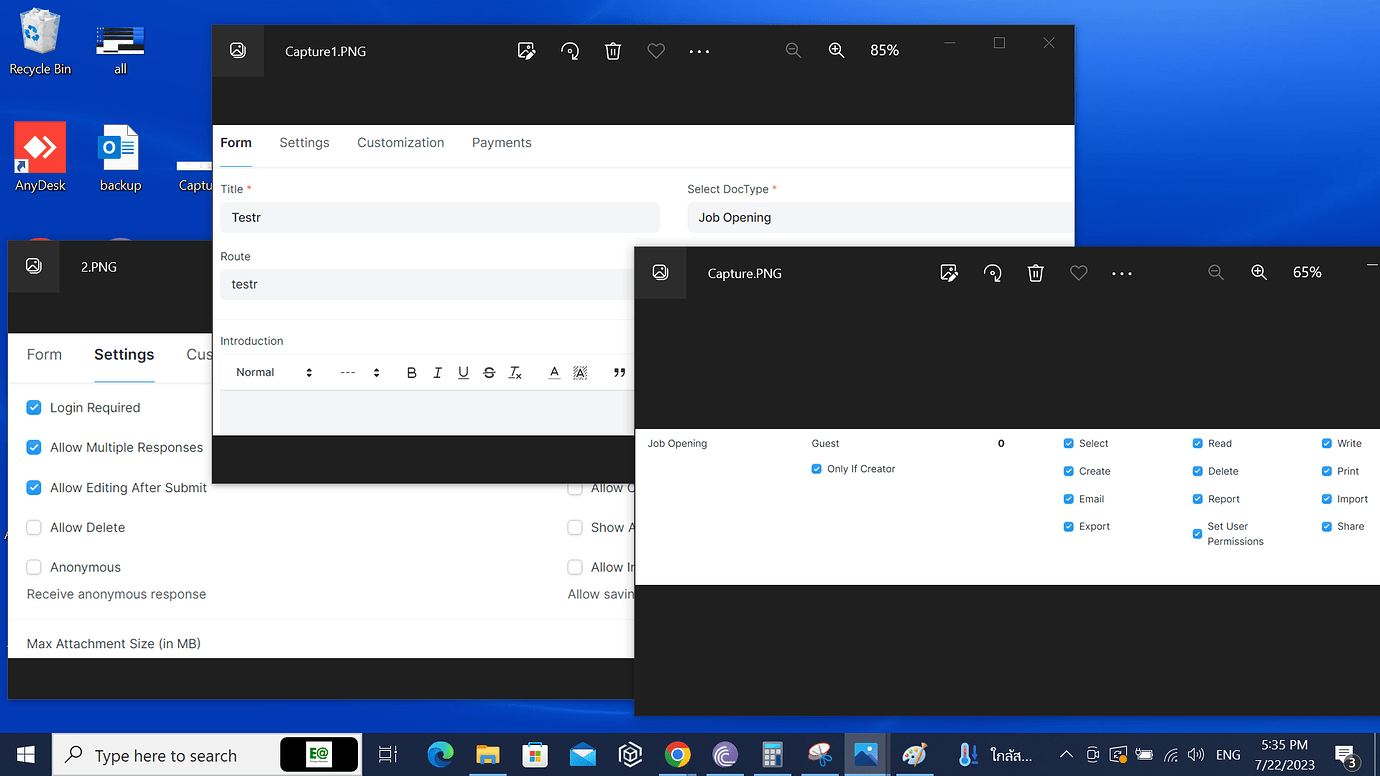1380x776 pixels.
Task: Open the text color picker
Action: [x=554, y=372]
